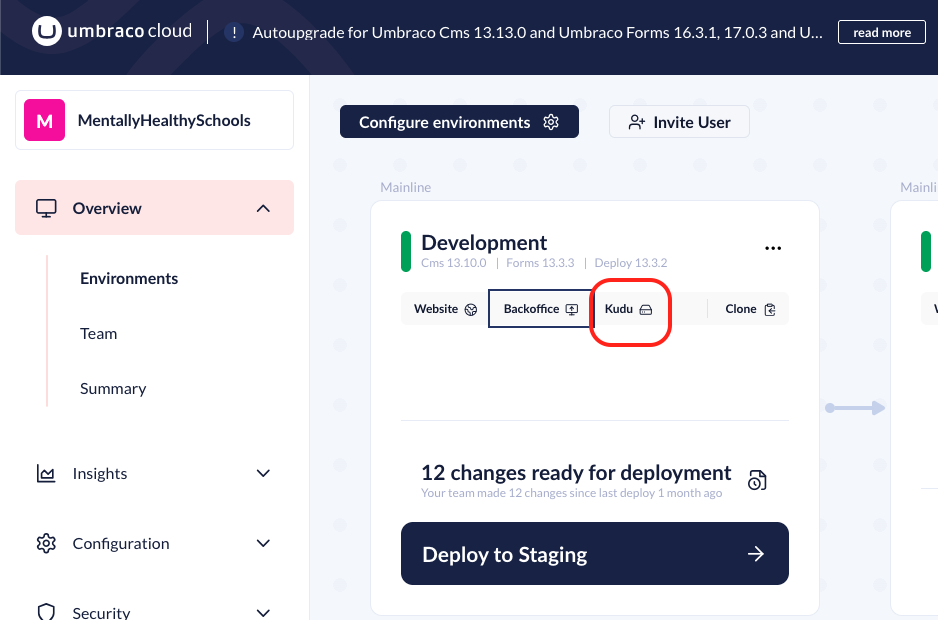
Task: Open the Summary page
Action: pos(113,389)
